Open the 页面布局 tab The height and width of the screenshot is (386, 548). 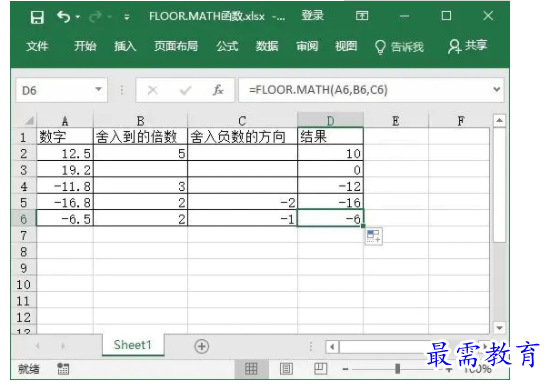coord(176,46)
